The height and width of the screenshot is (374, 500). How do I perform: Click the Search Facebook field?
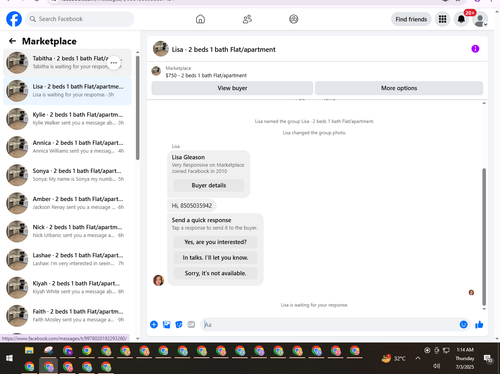tap(80, 19)
